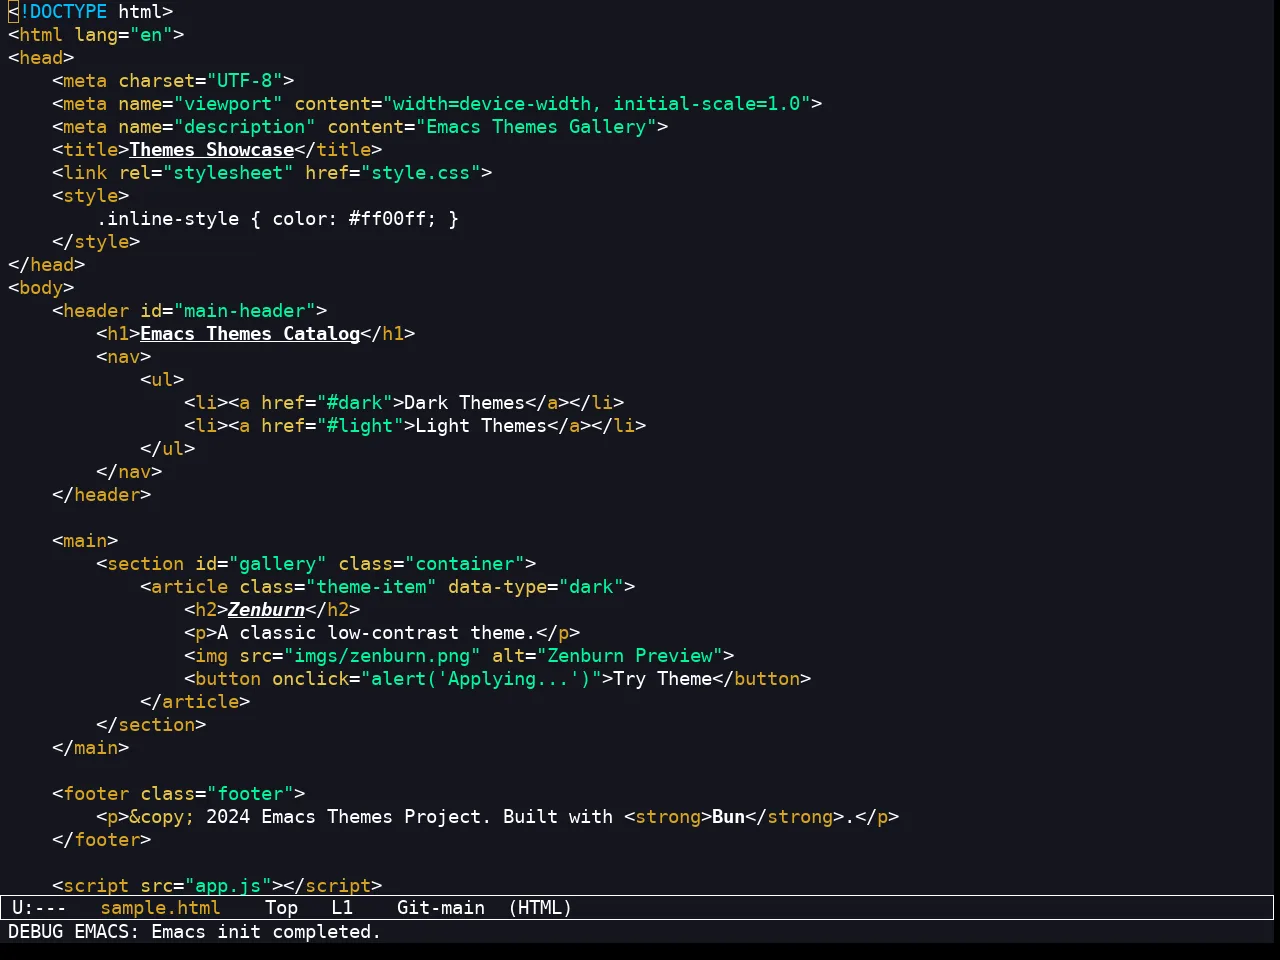The image size is (1280, 960).
Task: Click the 'Emacs Themes Catalog' heading text
Action: (x=250, y=334)
